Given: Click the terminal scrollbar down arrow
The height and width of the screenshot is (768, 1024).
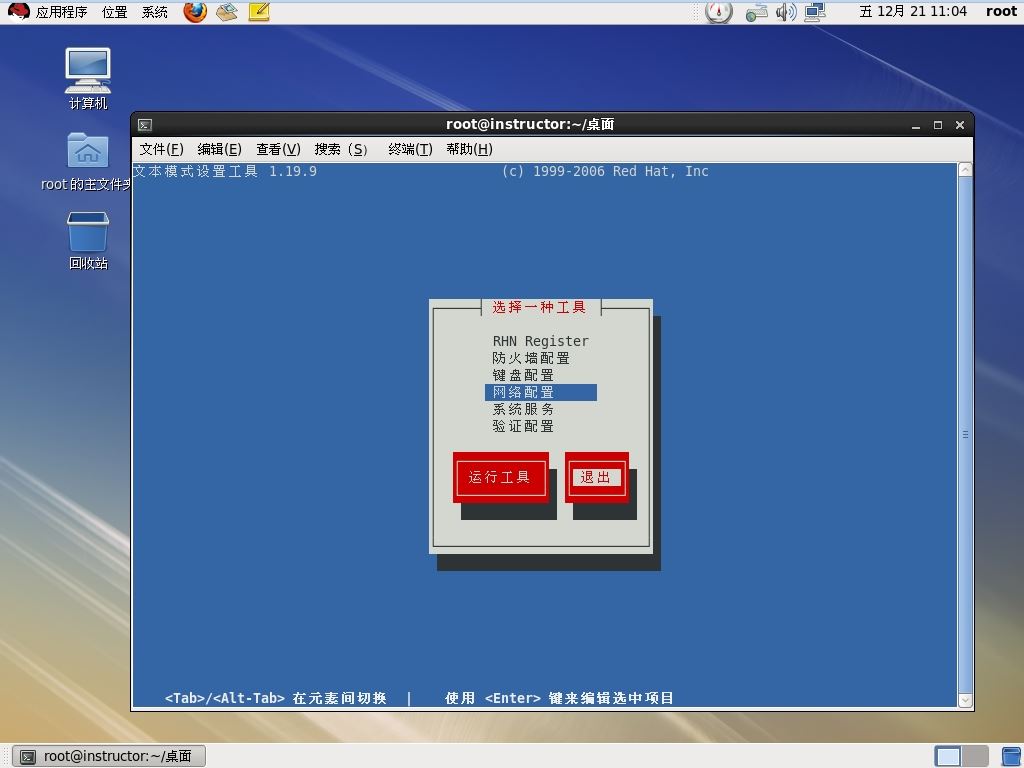Looking at the screenshot, I should [965, 701].
